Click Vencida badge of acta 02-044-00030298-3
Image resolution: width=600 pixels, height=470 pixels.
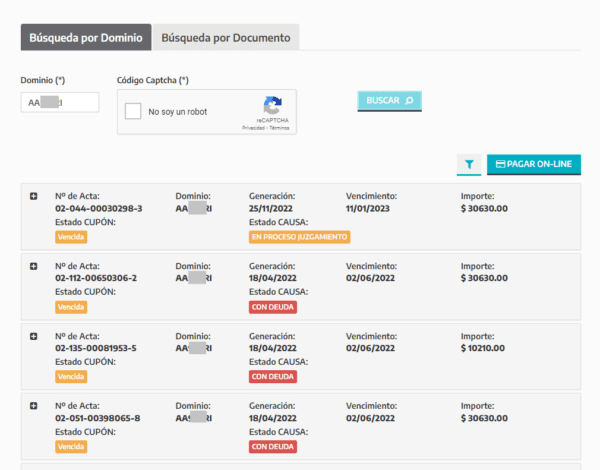click(71, 237)
